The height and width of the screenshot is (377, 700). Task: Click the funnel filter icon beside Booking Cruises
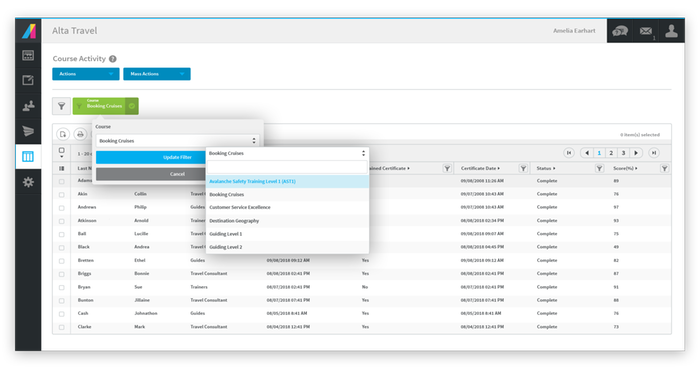coord(62,106)
